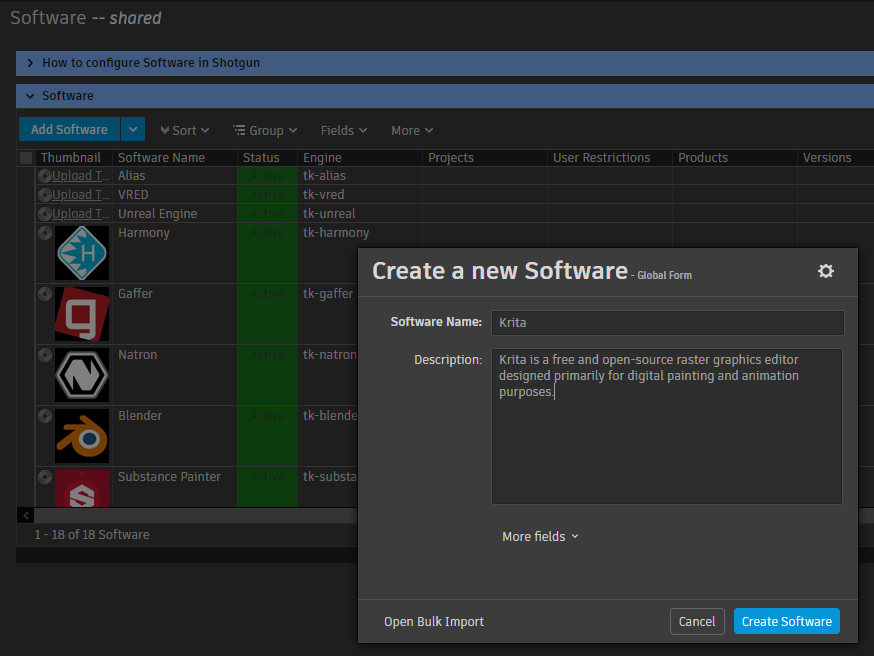This screenshot has height=656, width=874.
Task: Click the Products column header
Action: [734, 158]
